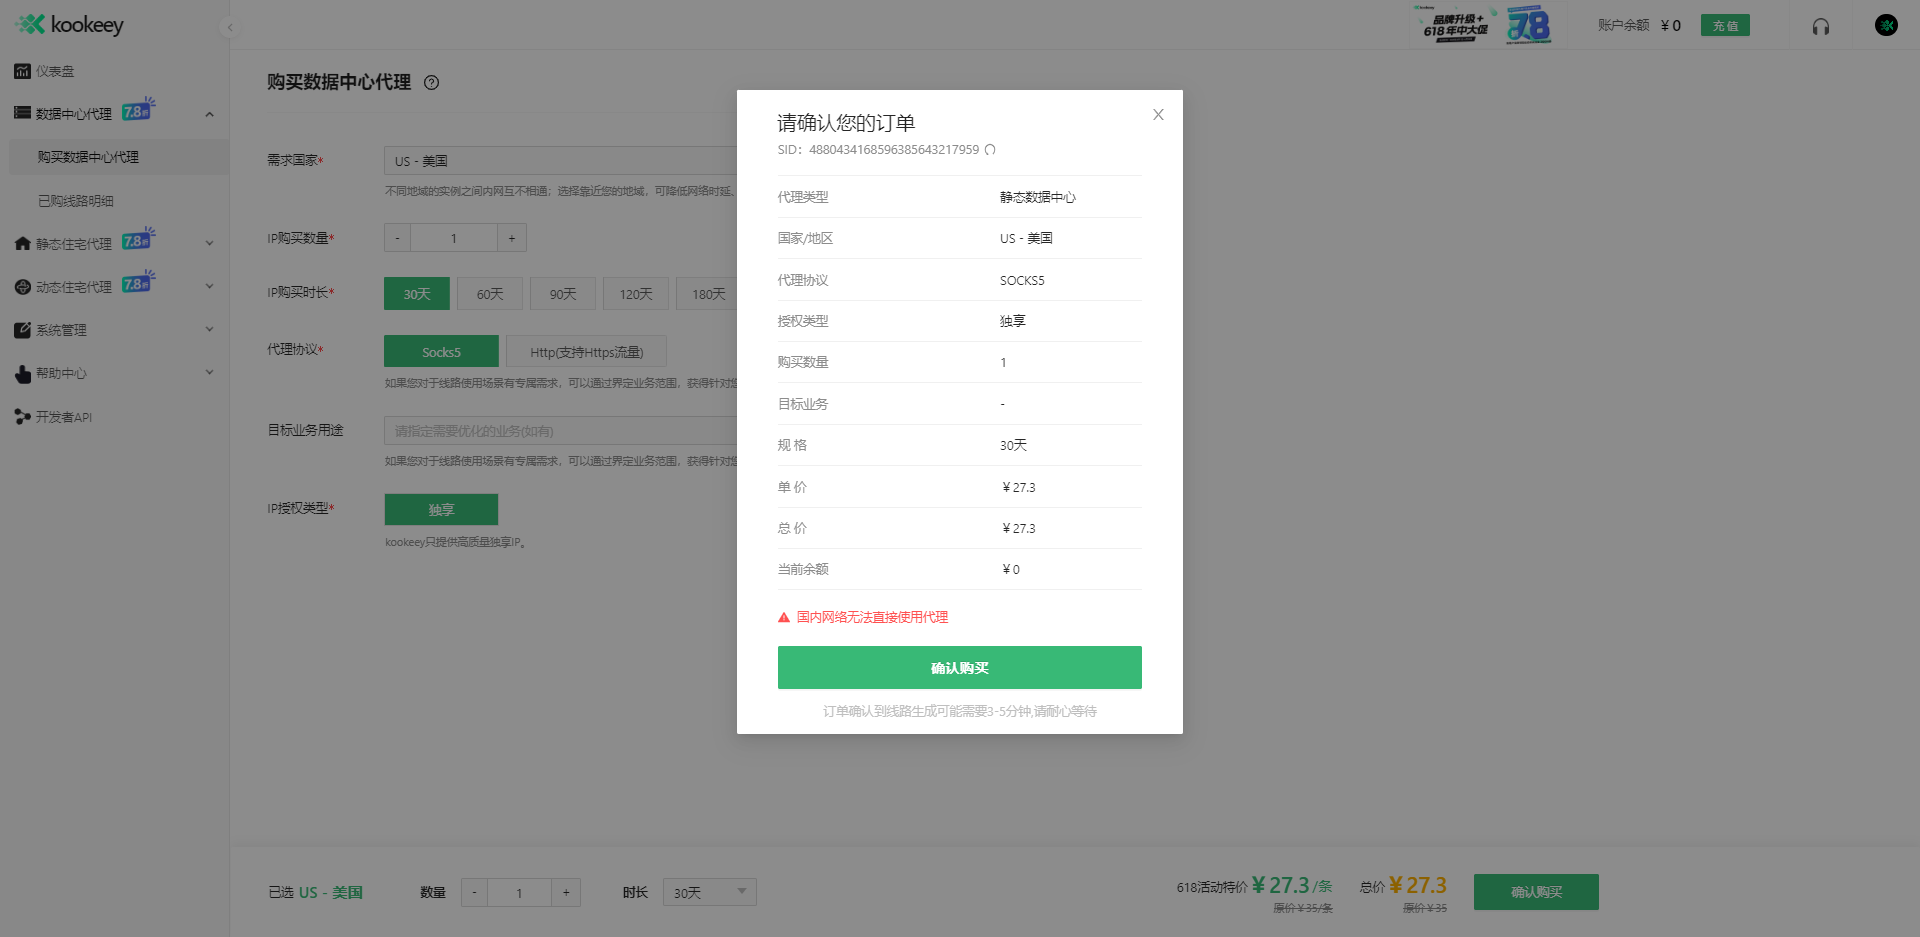This screenshot has width=1920, height=937.
Task: Select the 静态住宅代理 house icon
Action: (22, 242)
